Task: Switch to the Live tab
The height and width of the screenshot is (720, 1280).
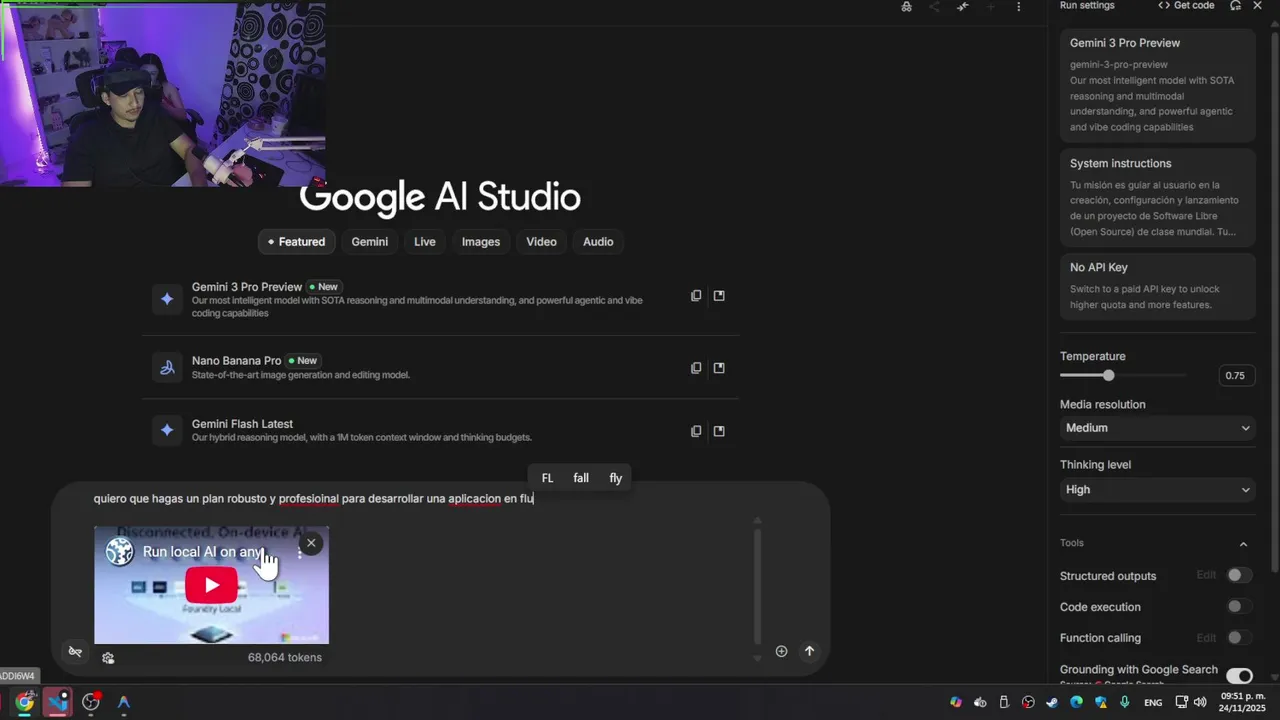Action: [x=425, y=242]
